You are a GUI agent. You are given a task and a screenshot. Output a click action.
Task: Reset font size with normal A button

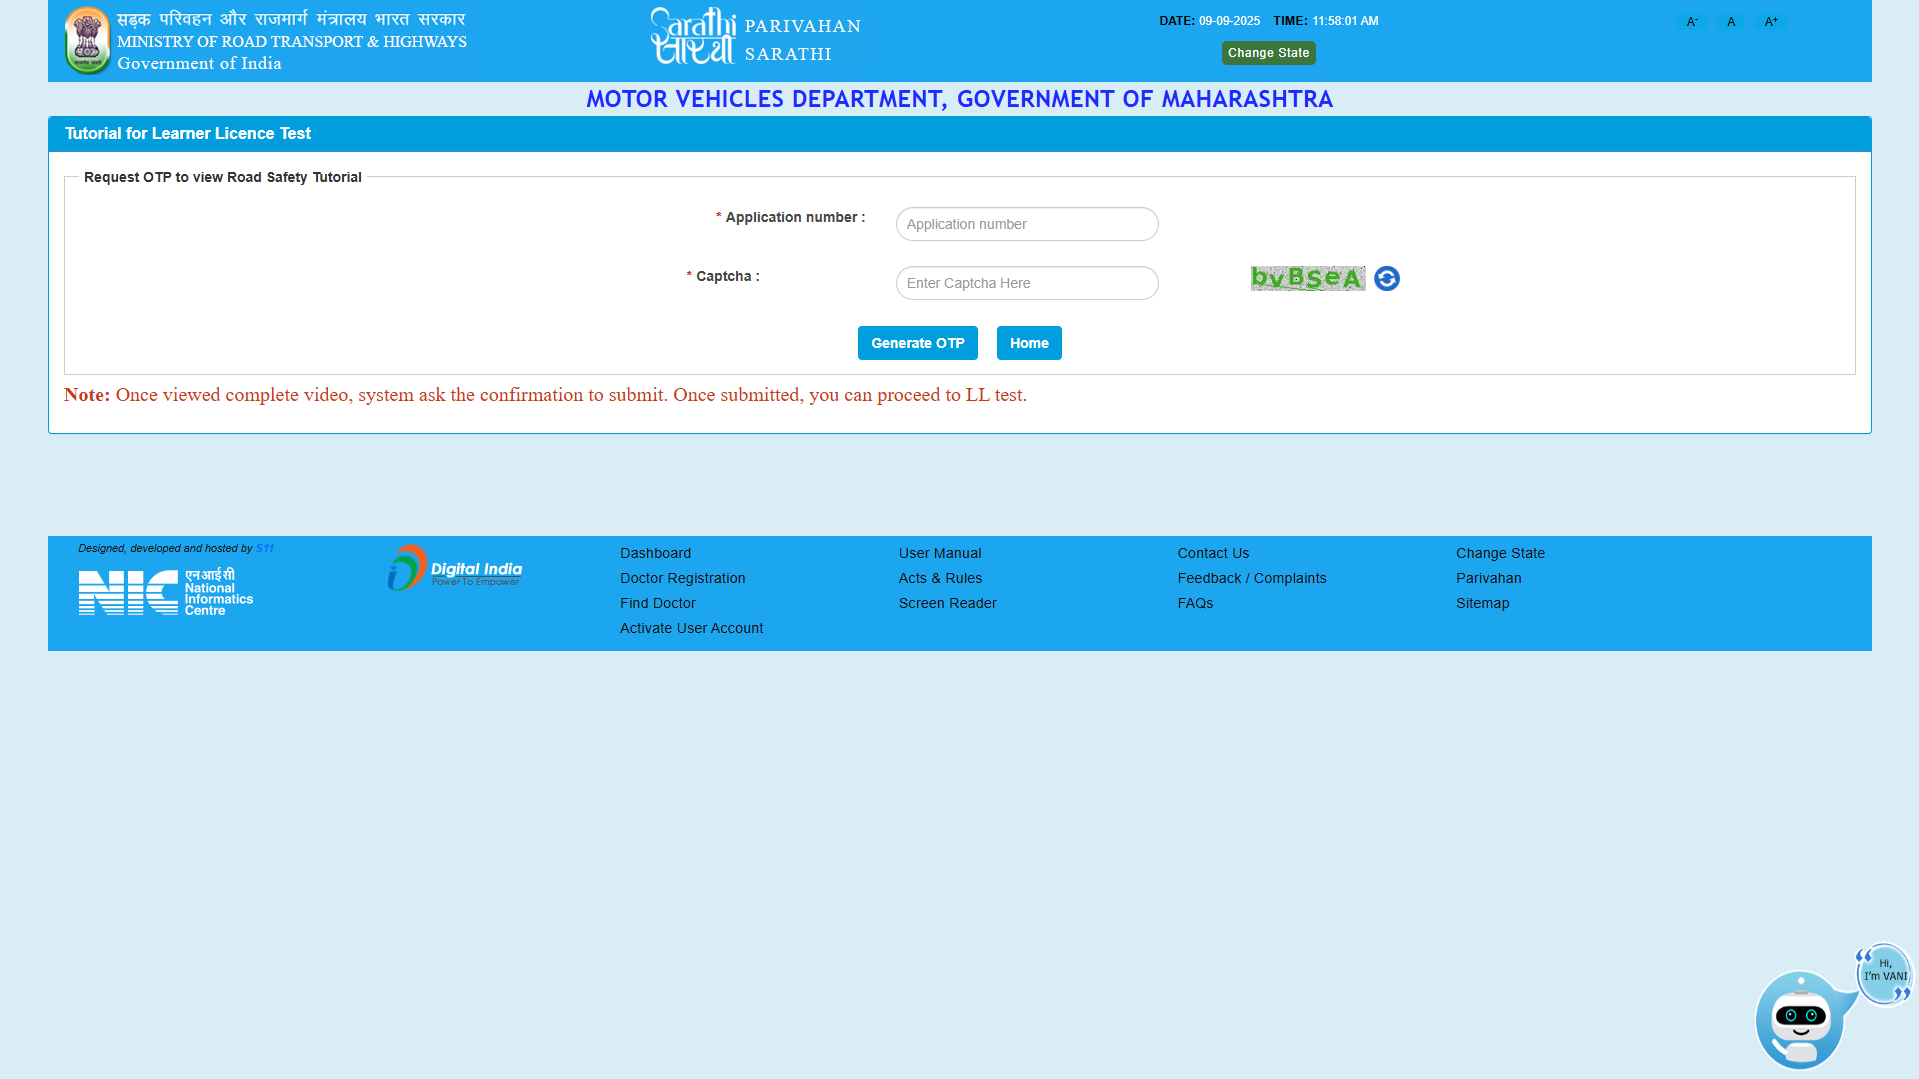click(1731, 22)
